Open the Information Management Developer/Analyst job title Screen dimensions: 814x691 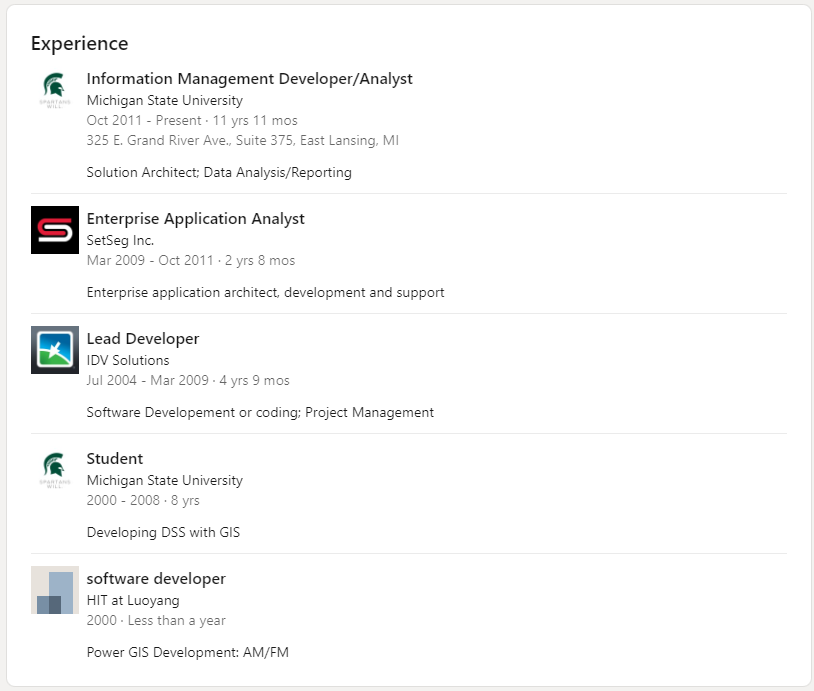click(x=249, y=79)
